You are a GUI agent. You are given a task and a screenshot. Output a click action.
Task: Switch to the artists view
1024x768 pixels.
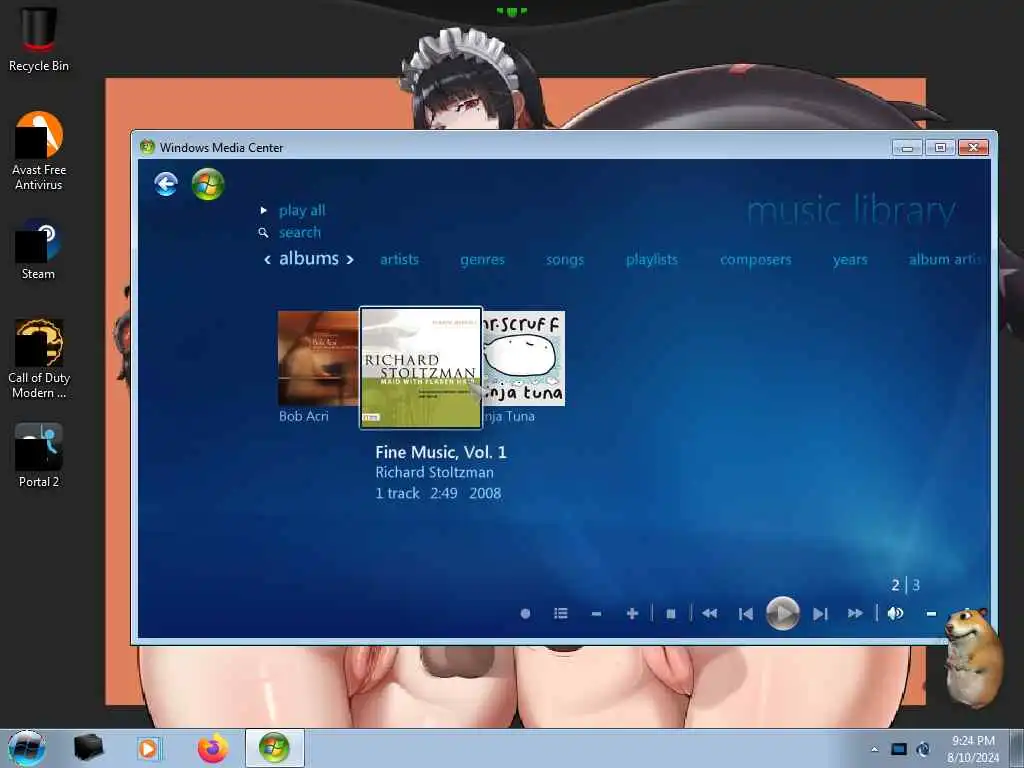point(399,259)
